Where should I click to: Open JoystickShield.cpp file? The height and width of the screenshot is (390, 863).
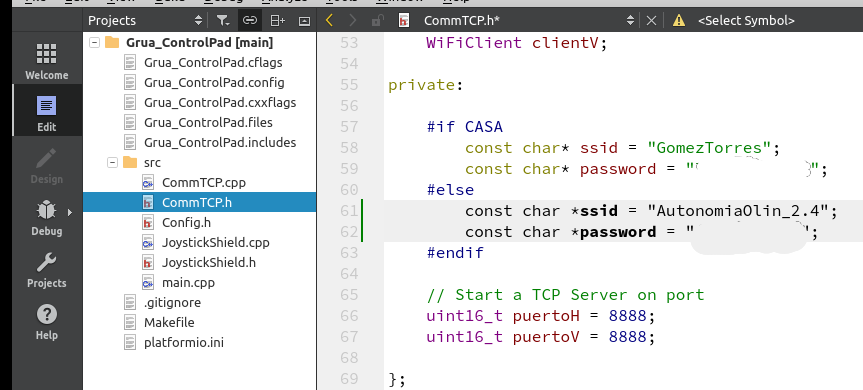216,243
